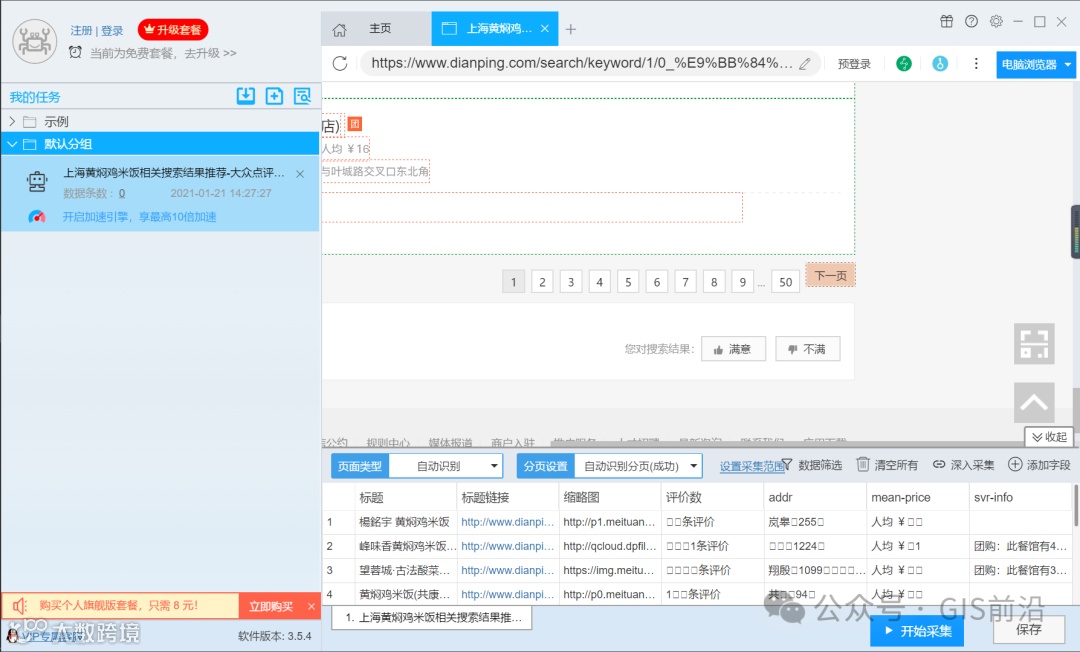Click cell 楊銘宇 黄焖鸡米饭
The height and width of the screenshot is (652, 1080).
(404, 522)
